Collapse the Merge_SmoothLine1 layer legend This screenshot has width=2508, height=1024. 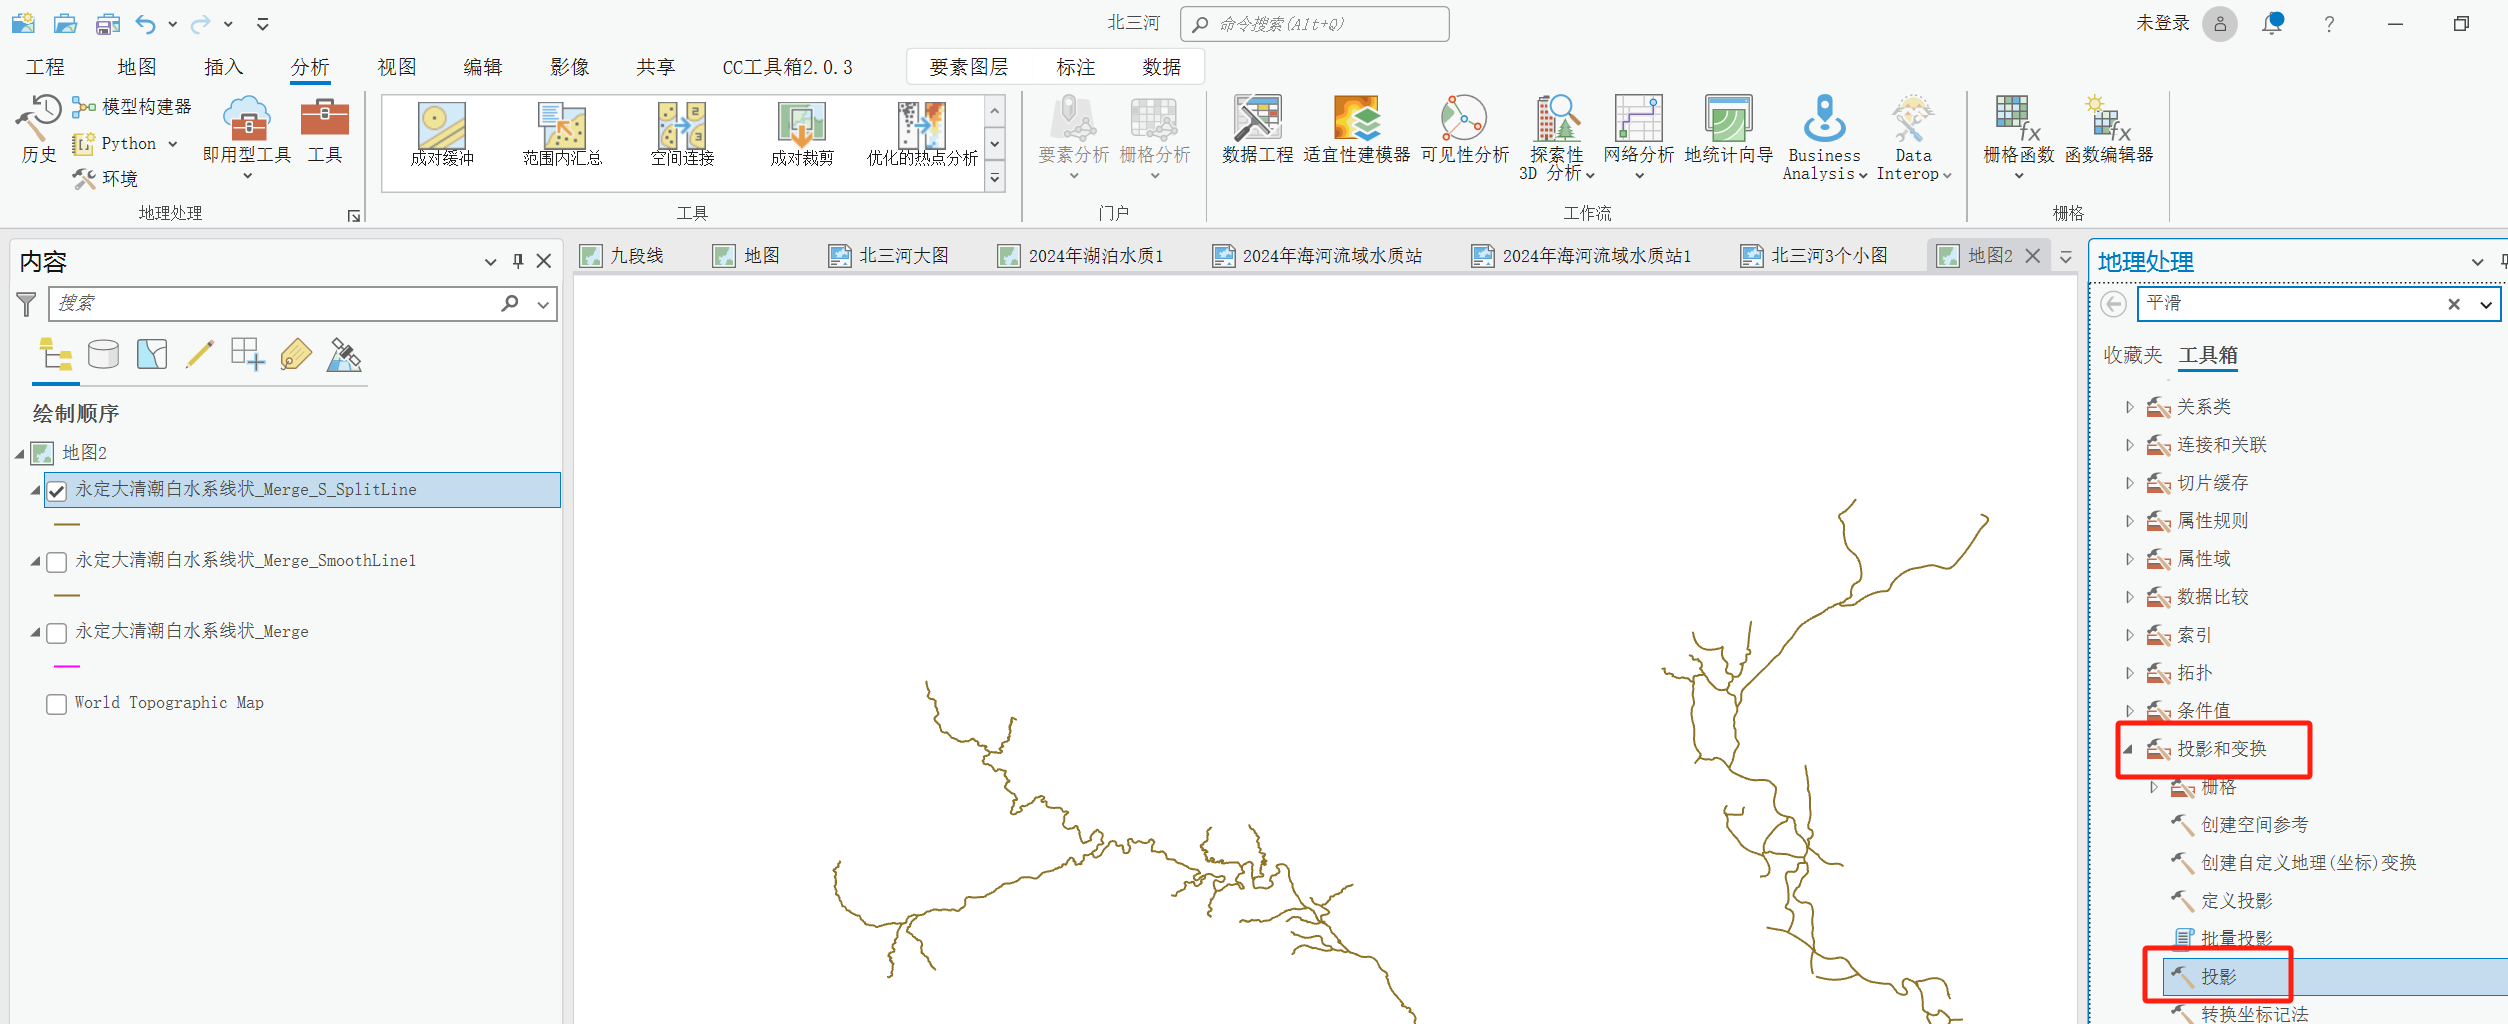tap(35, 561)
